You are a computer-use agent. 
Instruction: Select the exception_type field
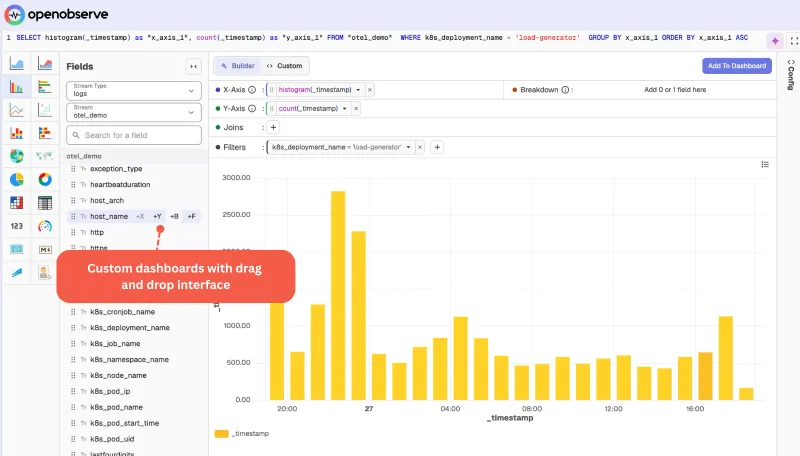116,169
